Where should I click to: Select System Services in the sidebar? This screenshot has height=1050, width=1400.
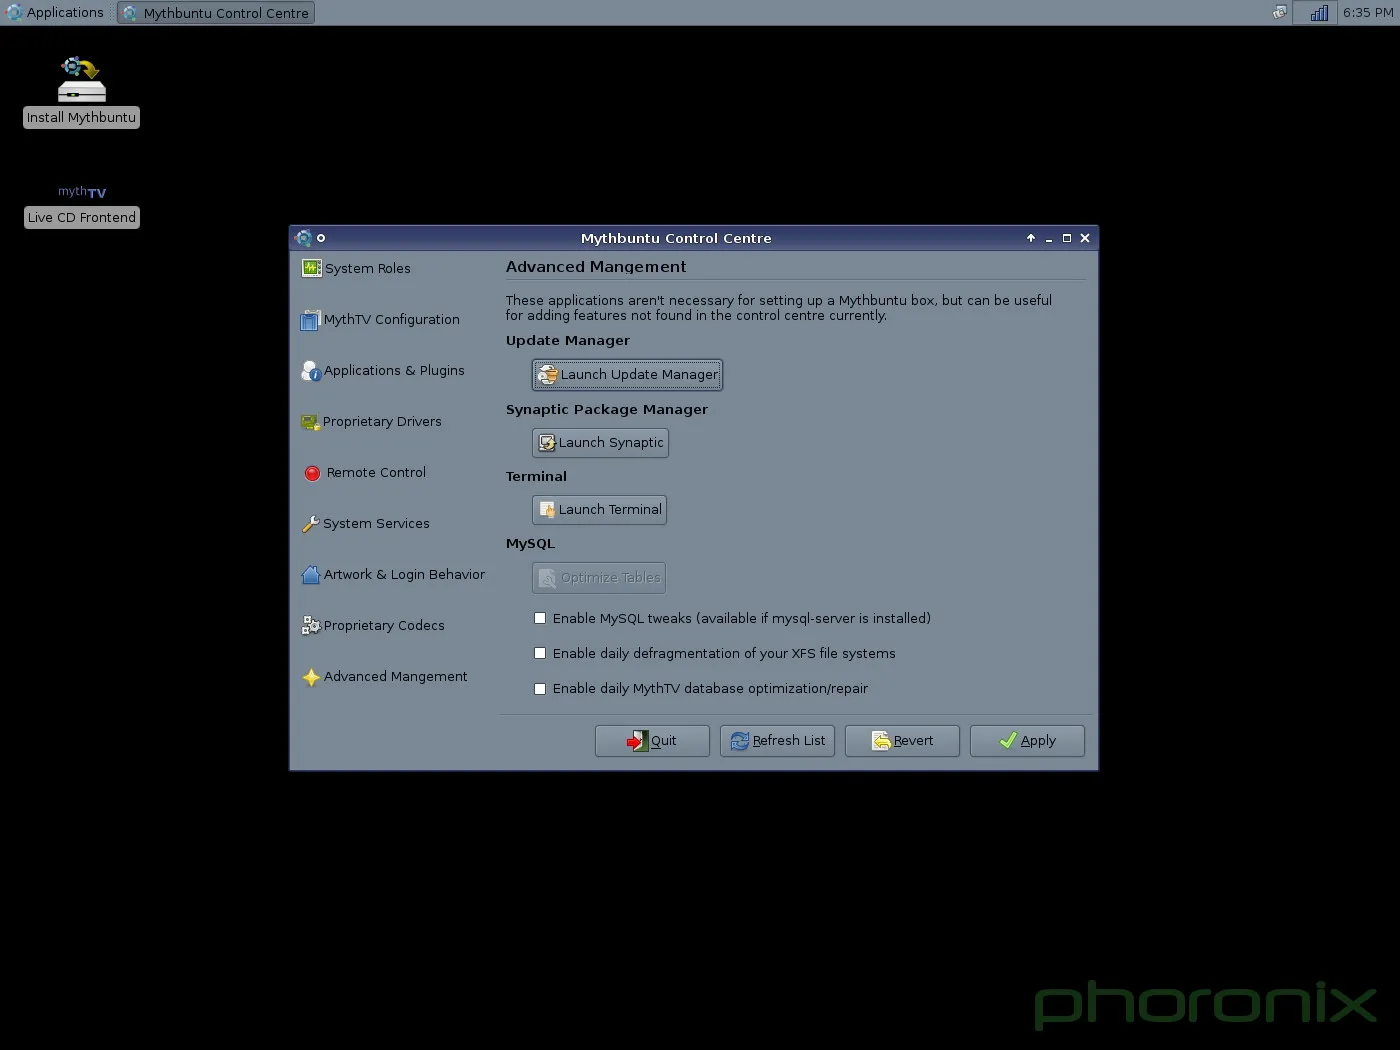365,524
